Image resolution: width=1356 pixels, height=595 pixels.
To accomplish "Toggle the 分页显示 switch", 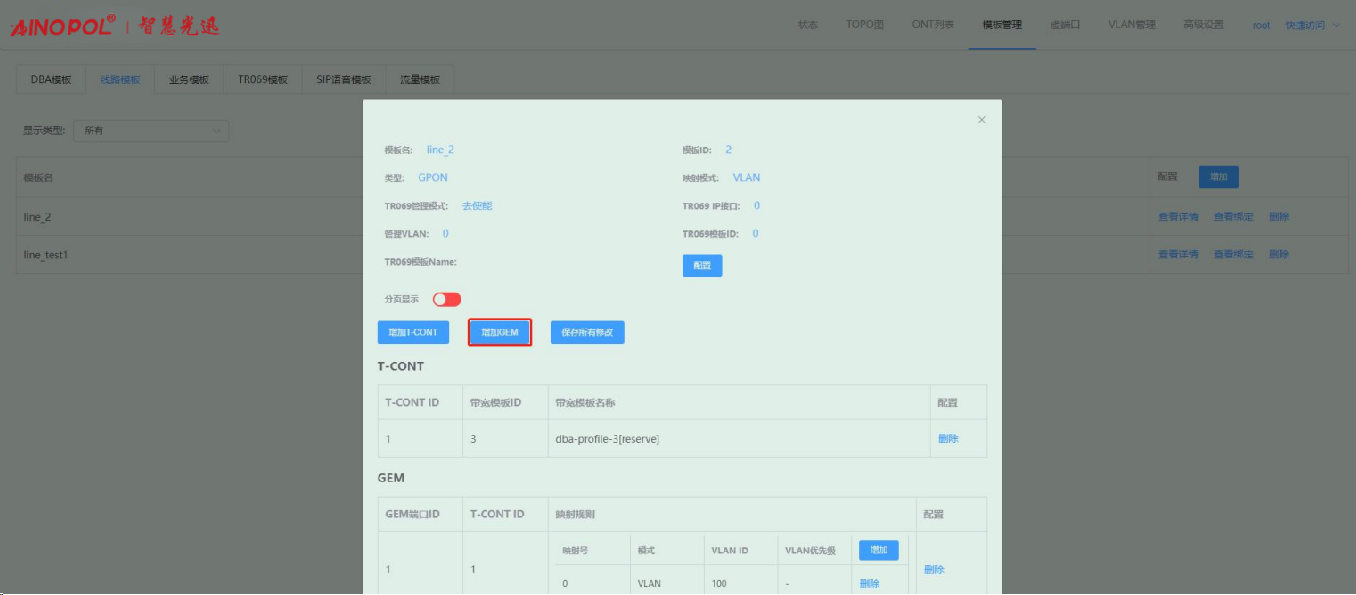I will coord(447,299).
